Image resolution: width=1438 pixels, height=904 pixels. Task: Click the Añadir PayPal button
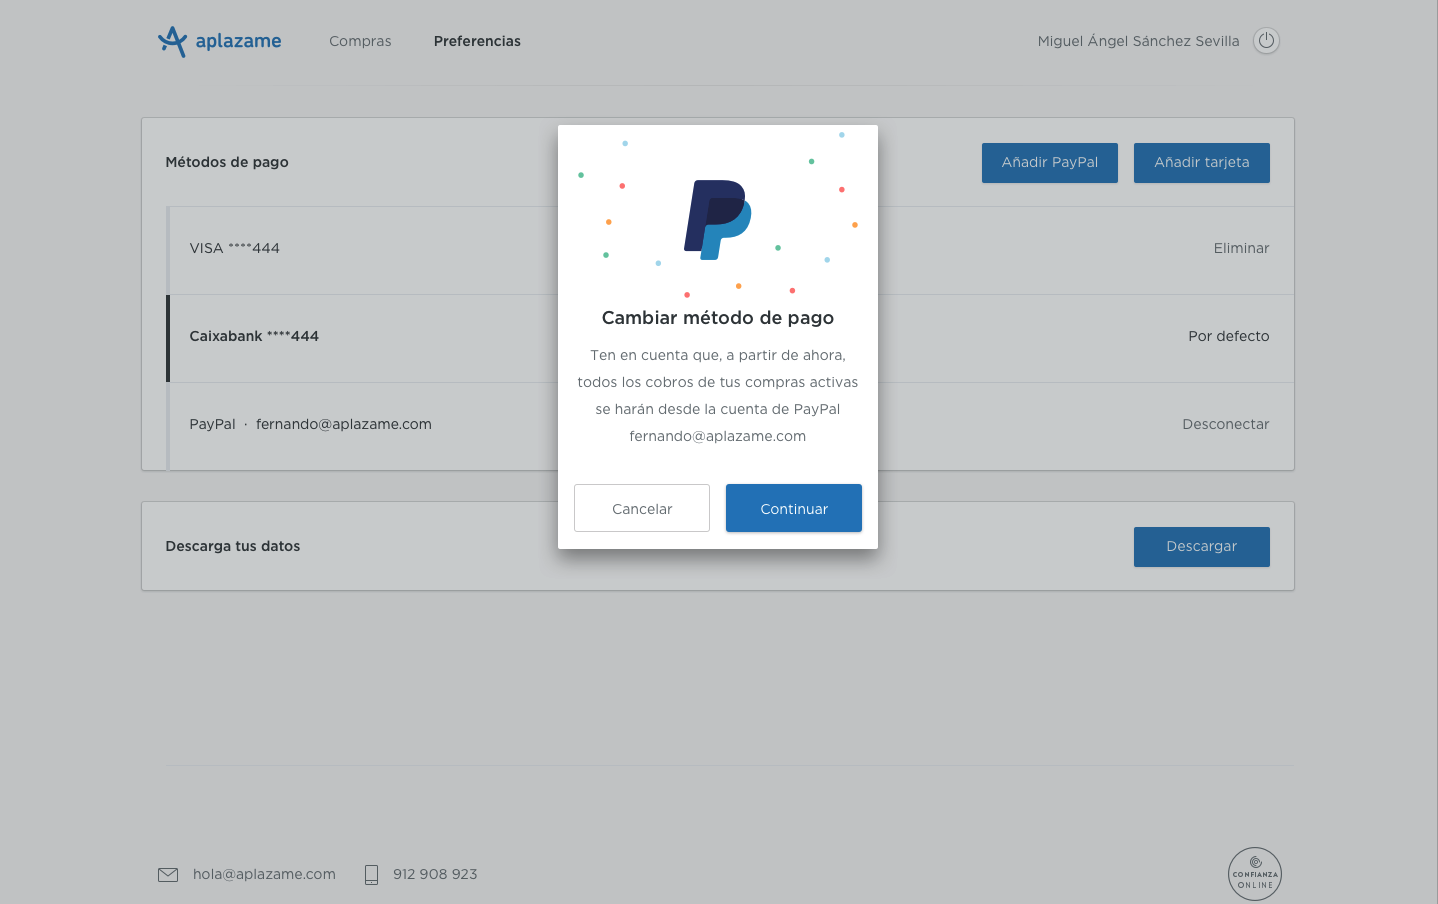pyautogui.click(x=1050, y=163)
